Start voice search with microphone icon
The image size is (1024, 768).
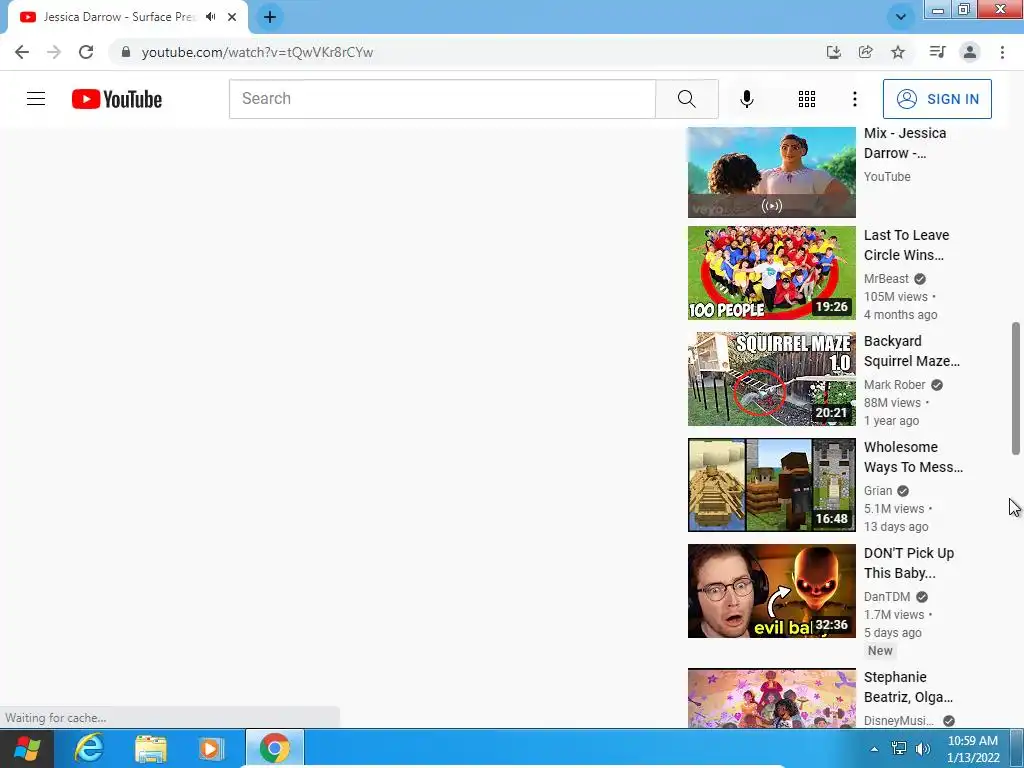[746, 99]
